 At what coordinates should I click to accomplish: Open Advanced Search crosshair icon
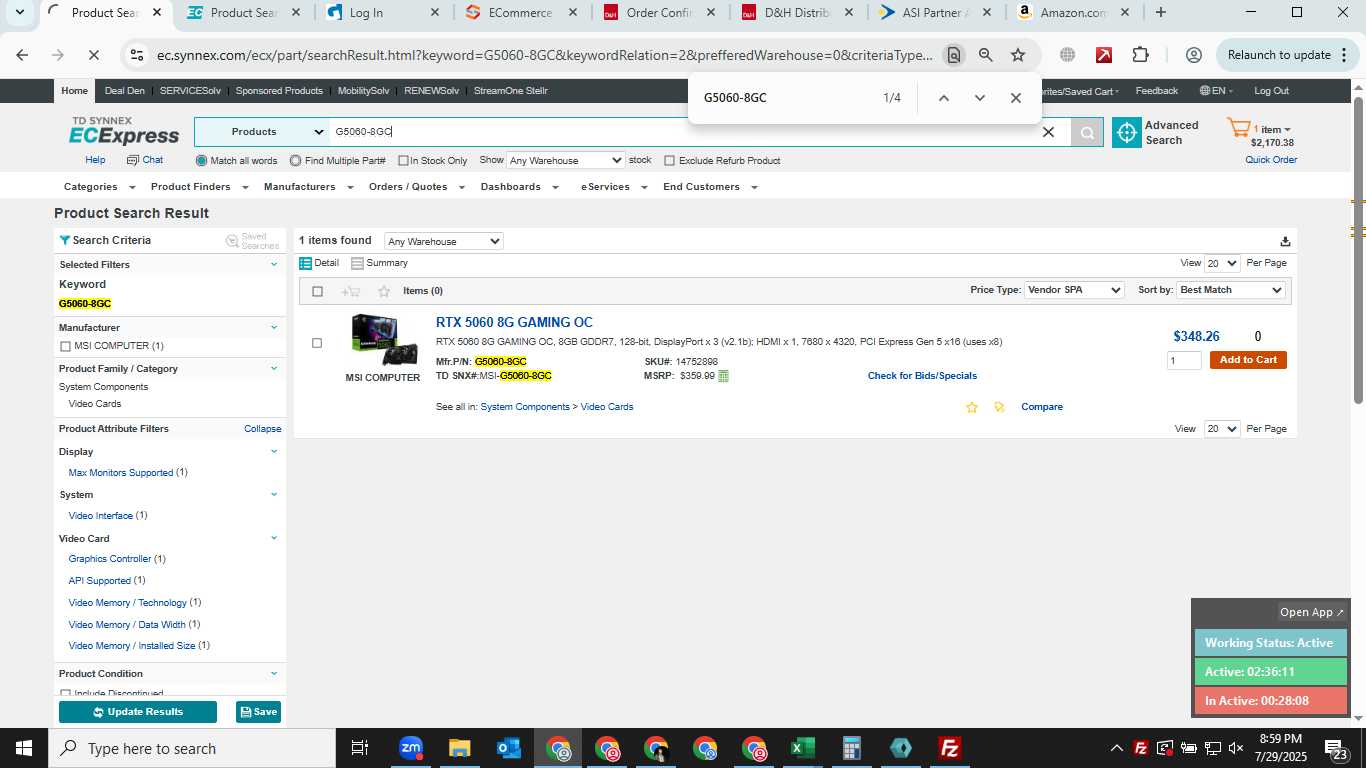pyautogui.click(x=1127, y=132)
